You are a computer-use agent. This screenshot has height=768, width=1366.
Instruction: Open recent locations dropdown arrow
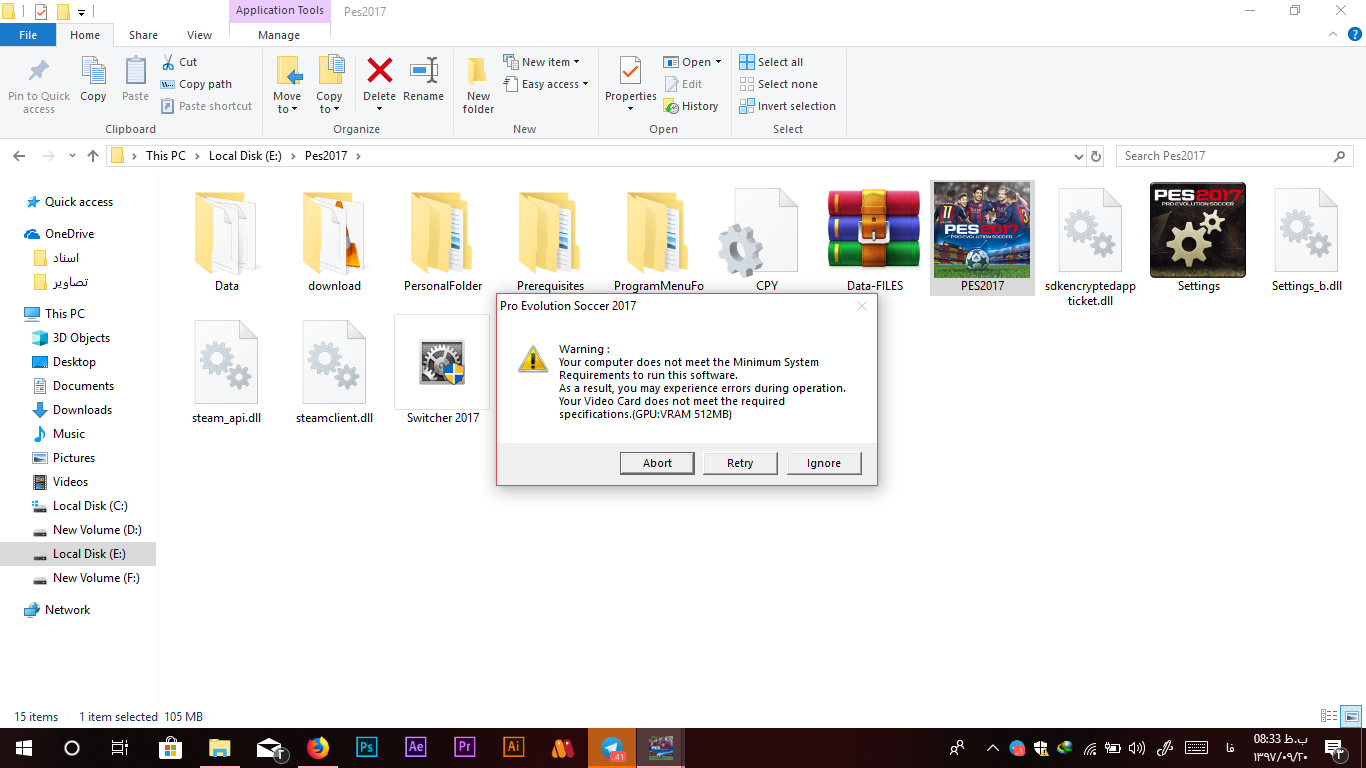click(x=72, y=156)
